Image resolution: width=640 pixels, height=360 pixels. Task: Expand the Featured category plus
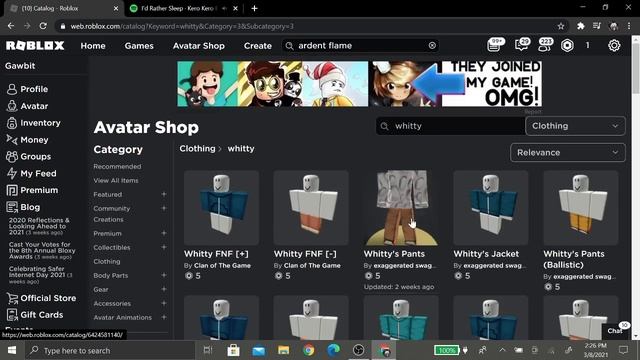164,194
